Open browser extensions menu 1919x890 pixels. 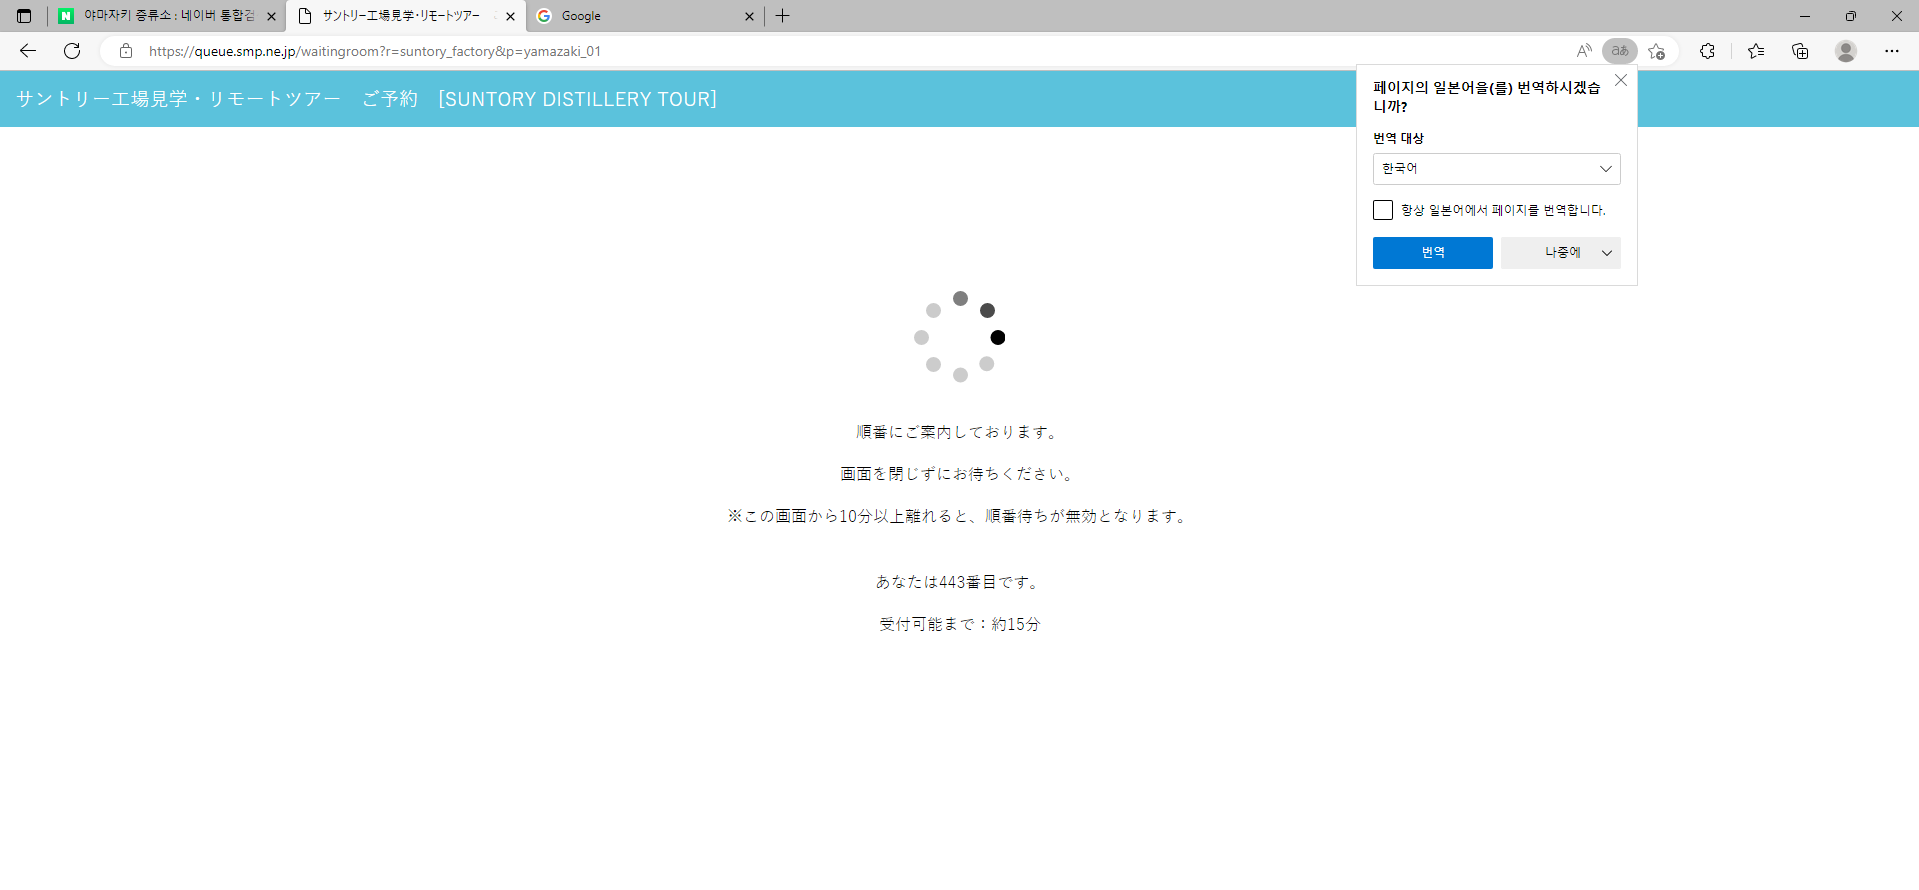pyautogui.click(x=1707, y=51)
